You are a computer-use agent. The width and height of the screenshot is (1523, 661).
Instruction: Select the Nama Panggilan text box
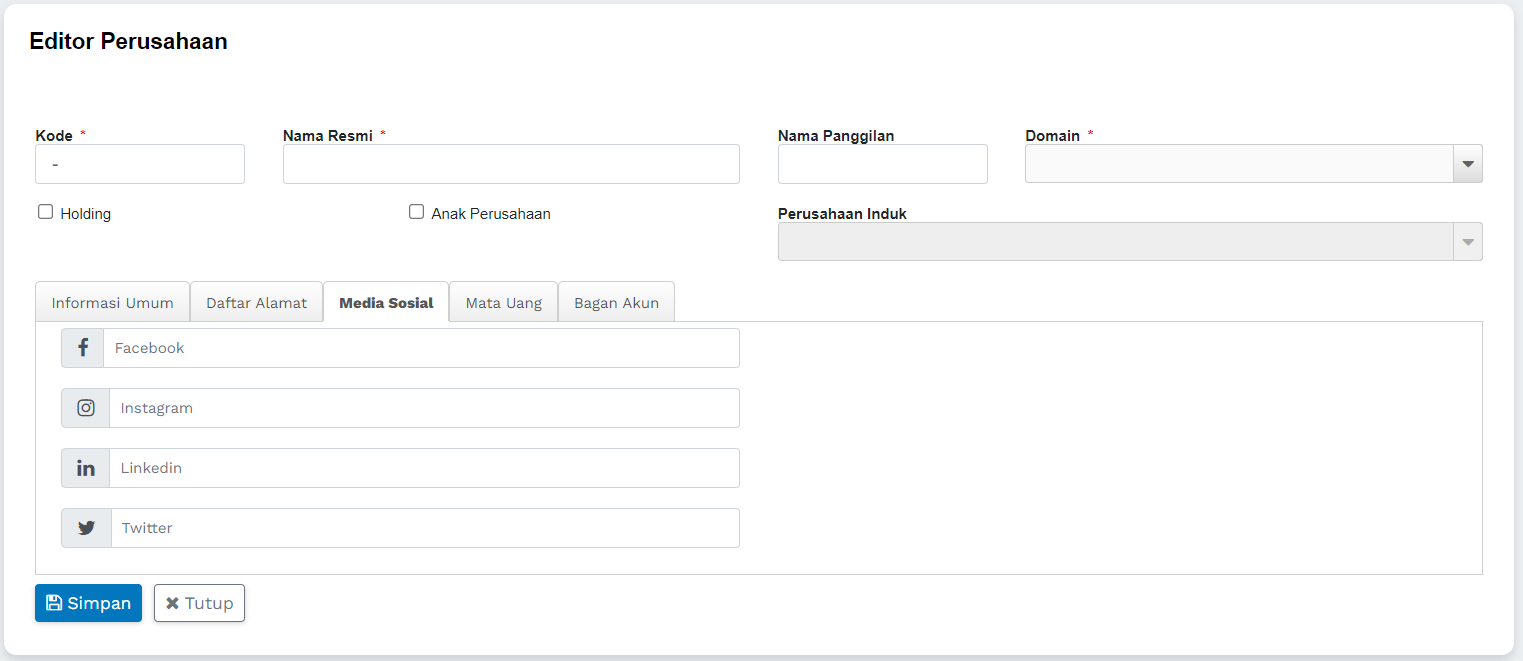point(882,164)
